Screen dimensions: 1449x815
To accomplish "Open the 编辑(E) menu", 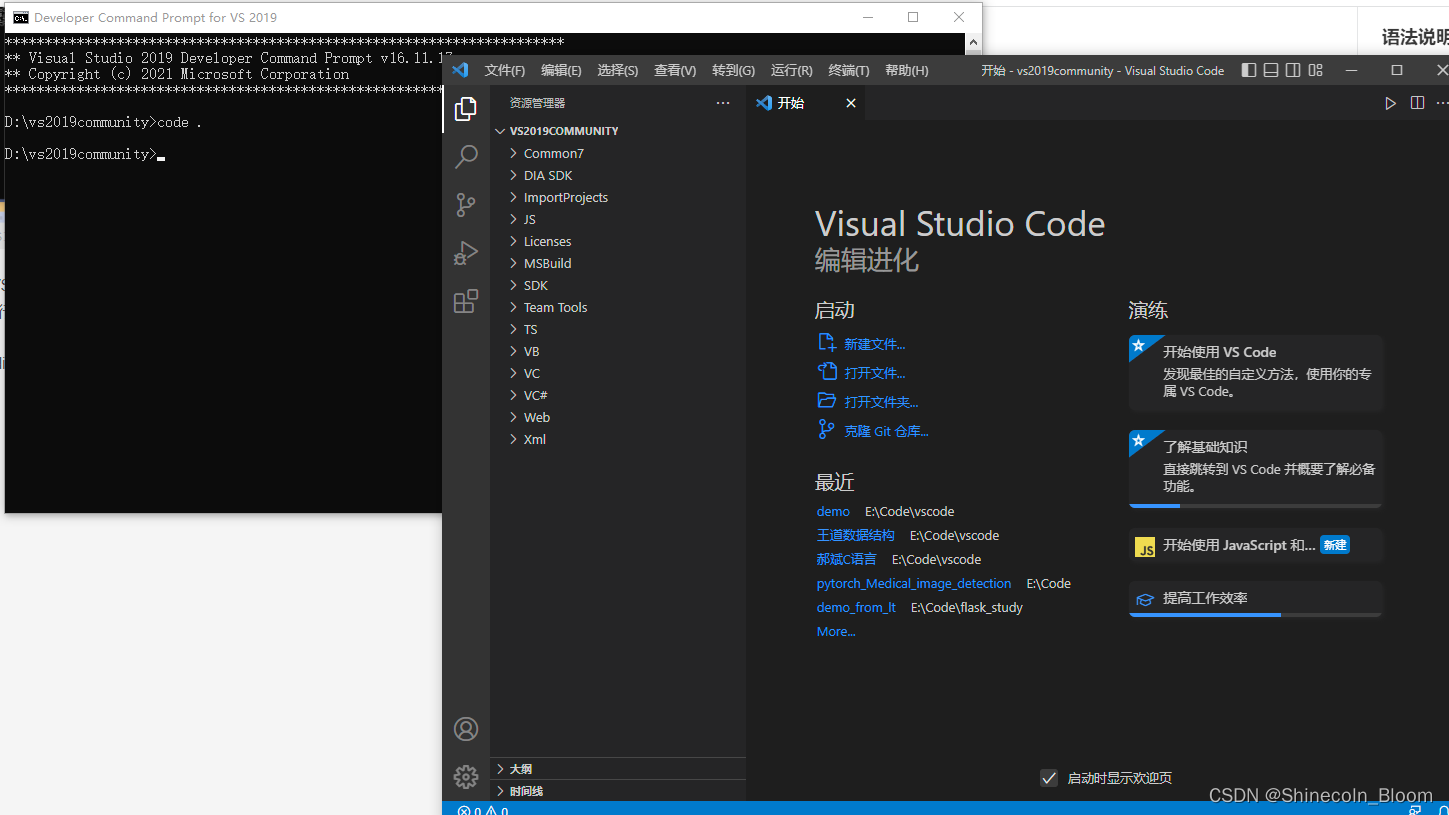I will click(x=561, y=70).
